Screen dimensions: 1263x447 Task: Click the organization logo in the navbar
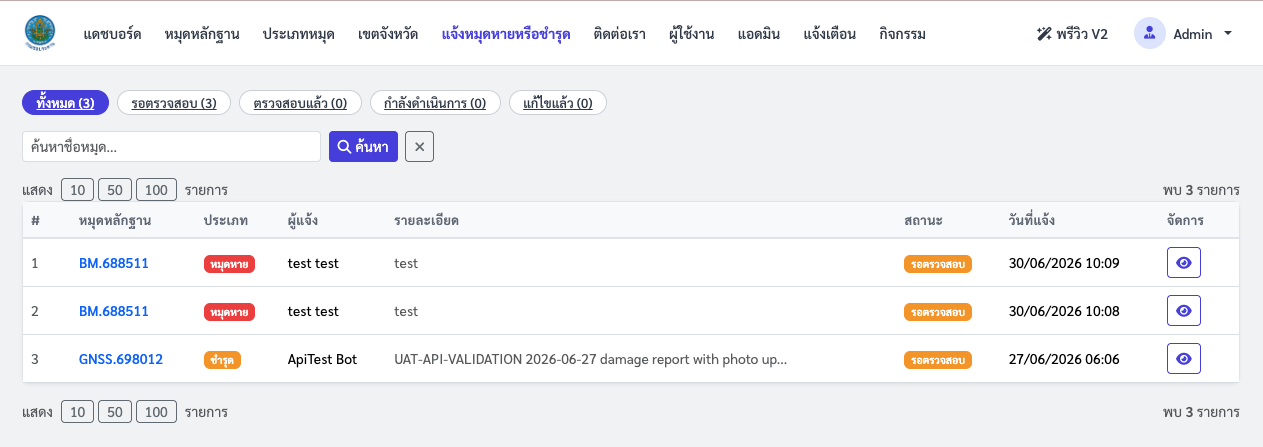click(41, 34)
